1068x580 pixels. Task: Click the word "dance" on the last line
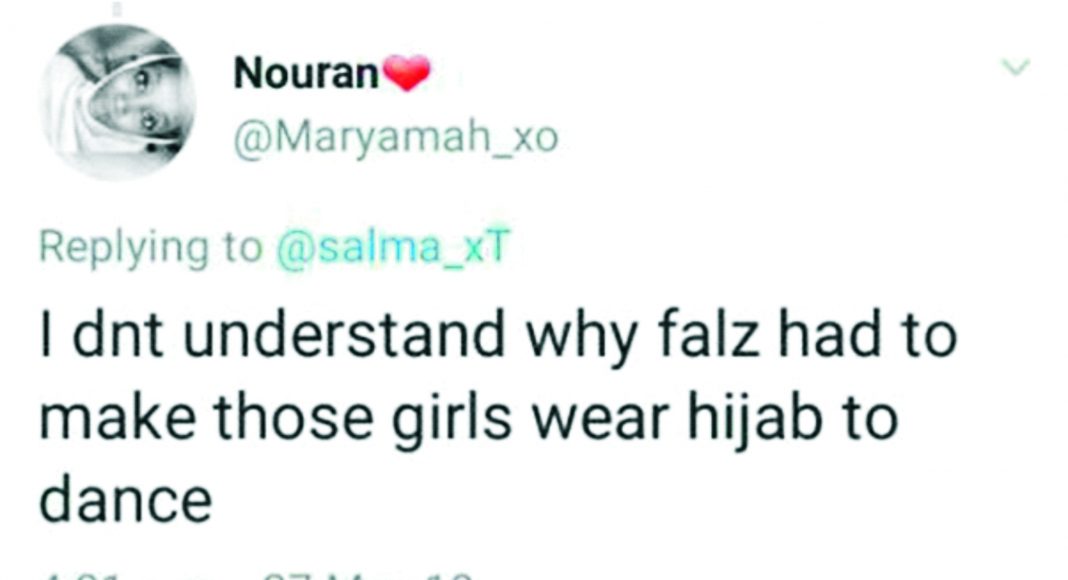tap(126, 501)
